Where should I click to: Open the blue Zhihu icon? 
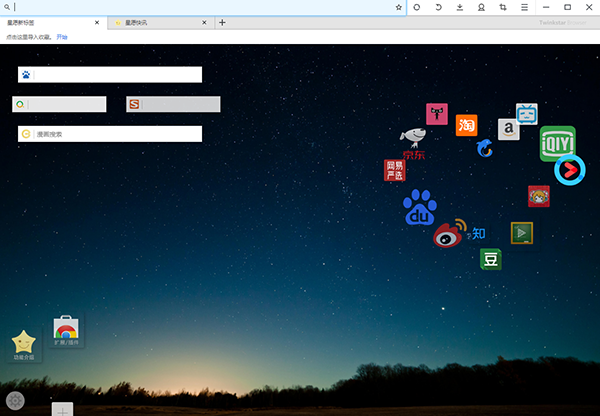point(477,233)
